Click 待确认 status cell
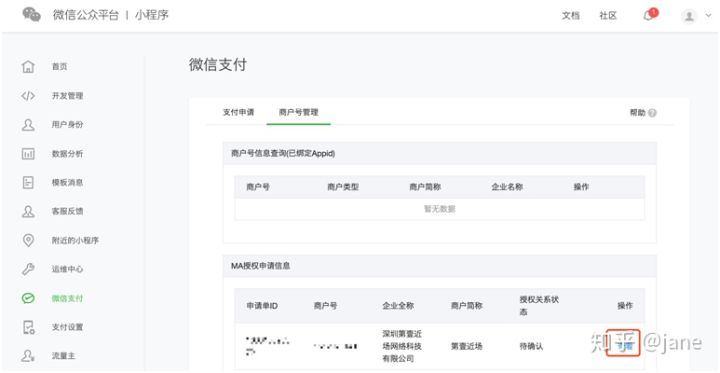Viewport: 720px width, 373px height. point(531,346)
